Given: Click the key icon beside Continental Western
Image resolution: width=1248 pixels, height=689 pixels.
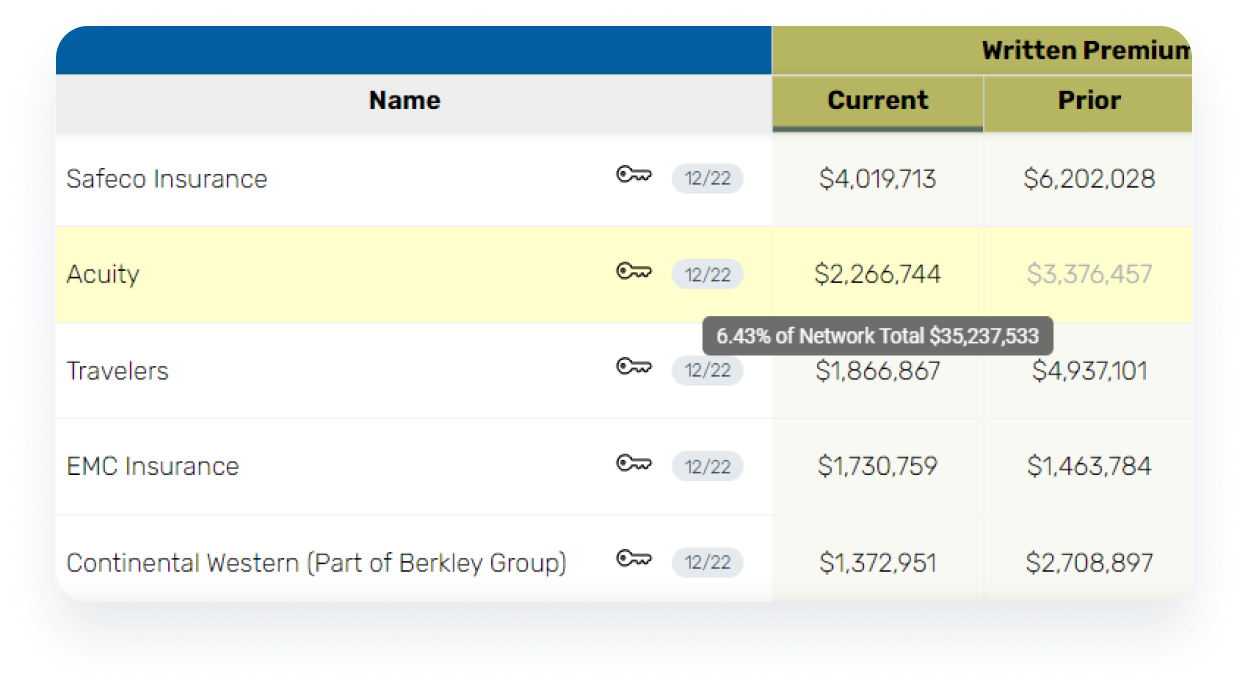Looking at the screenshot, I should pos(633,559).
